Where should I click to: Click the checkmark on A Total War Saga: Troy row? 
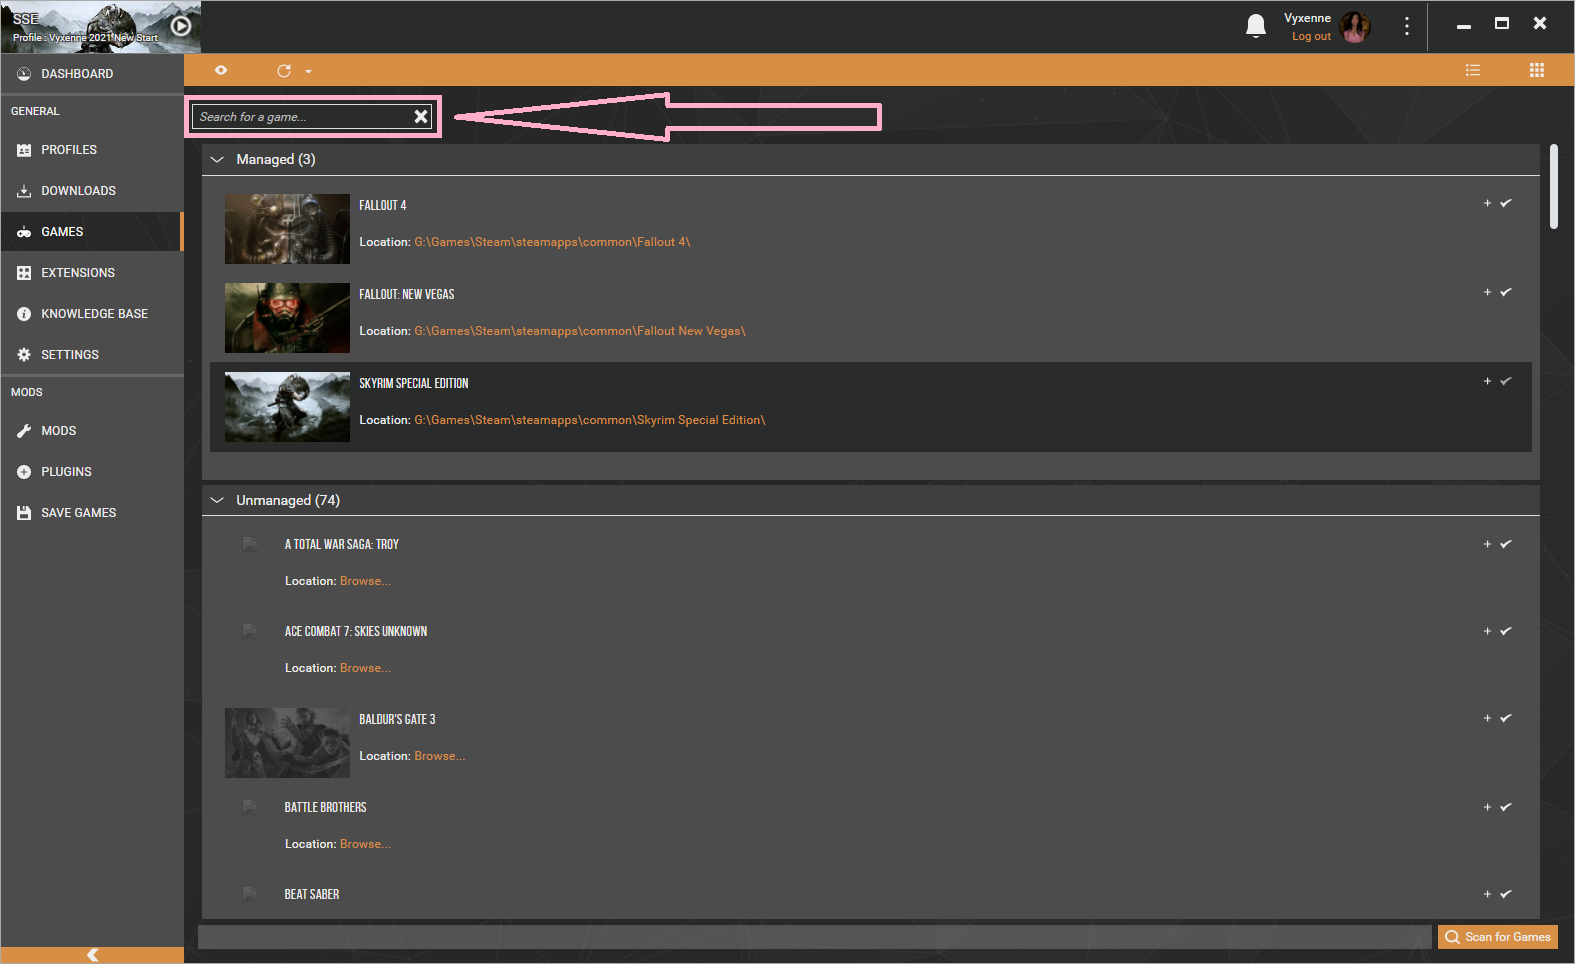click(1506, 544)
